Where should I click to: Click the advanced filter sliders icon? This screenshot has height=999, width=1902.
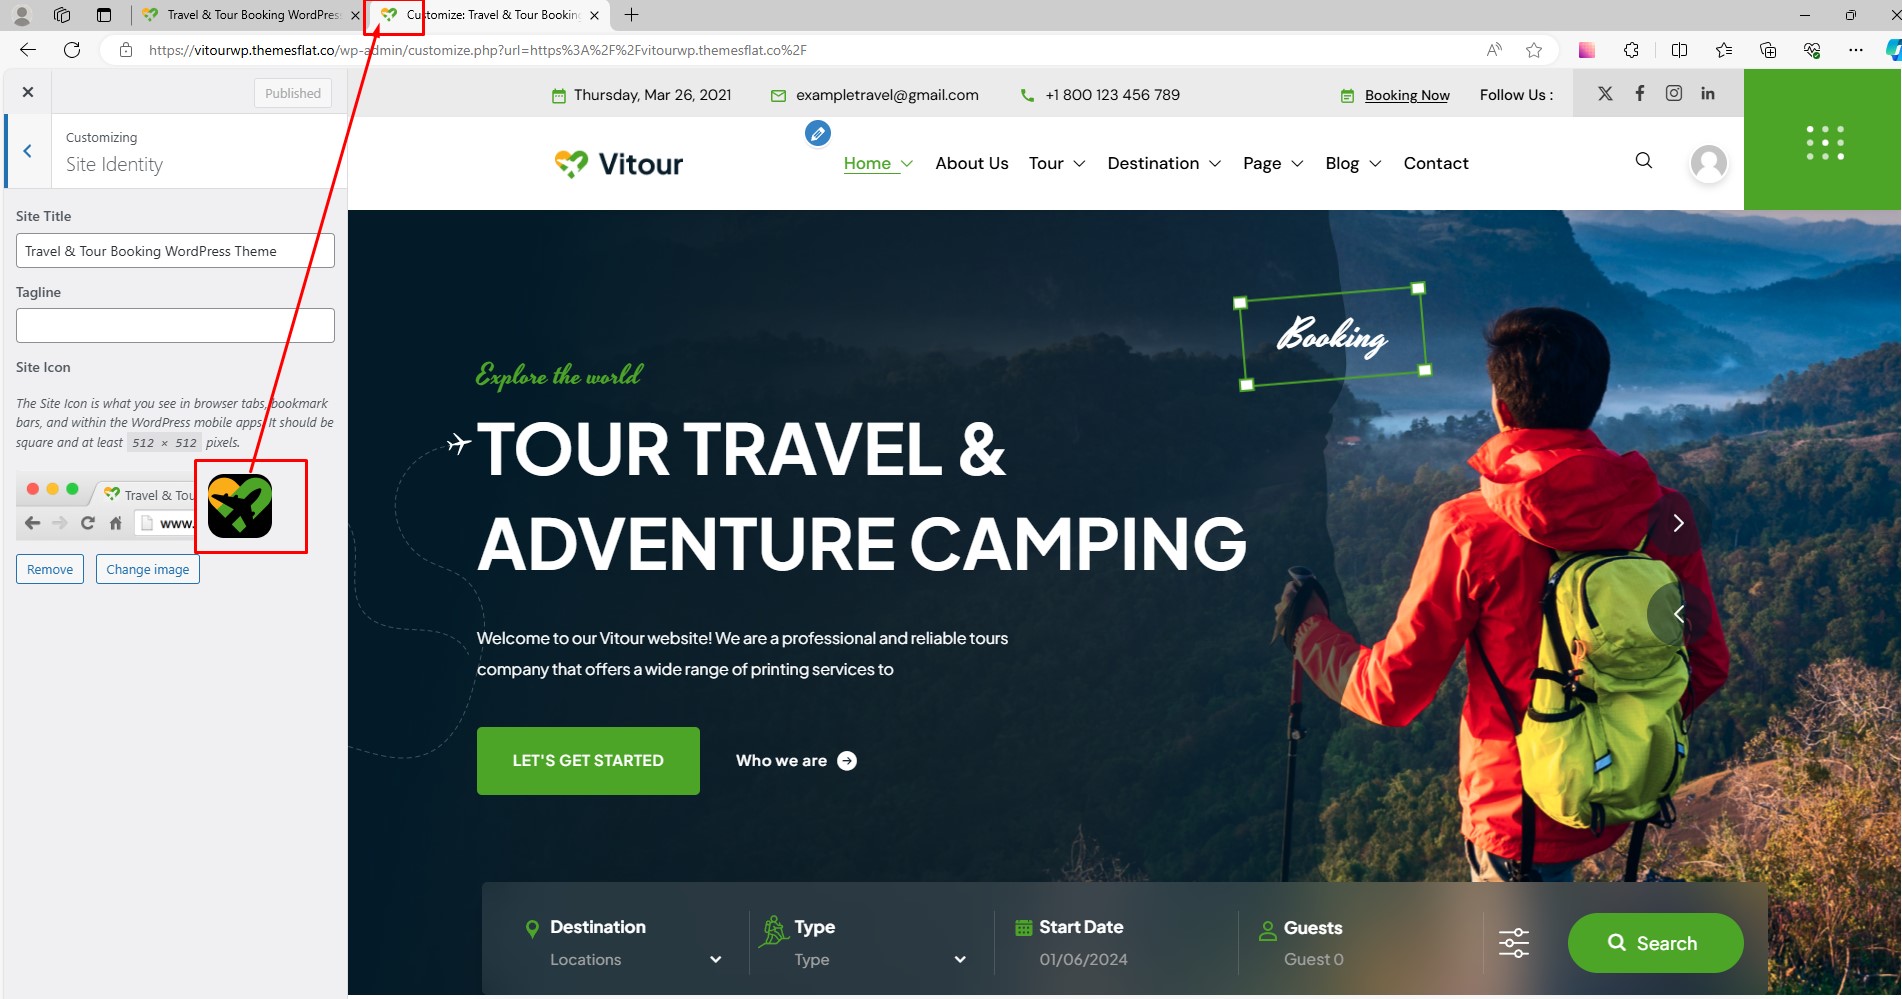[1513, 942]
